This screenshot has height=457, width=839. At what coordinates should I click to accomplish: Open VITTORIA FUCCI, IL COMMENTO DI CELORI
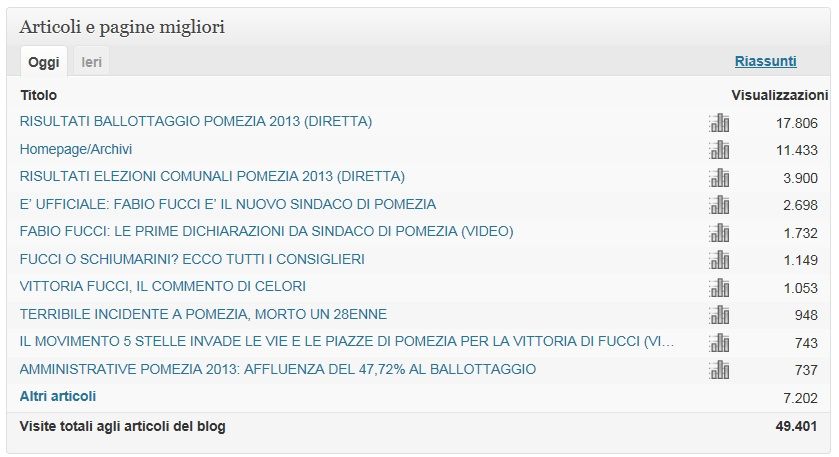point(163,286)
